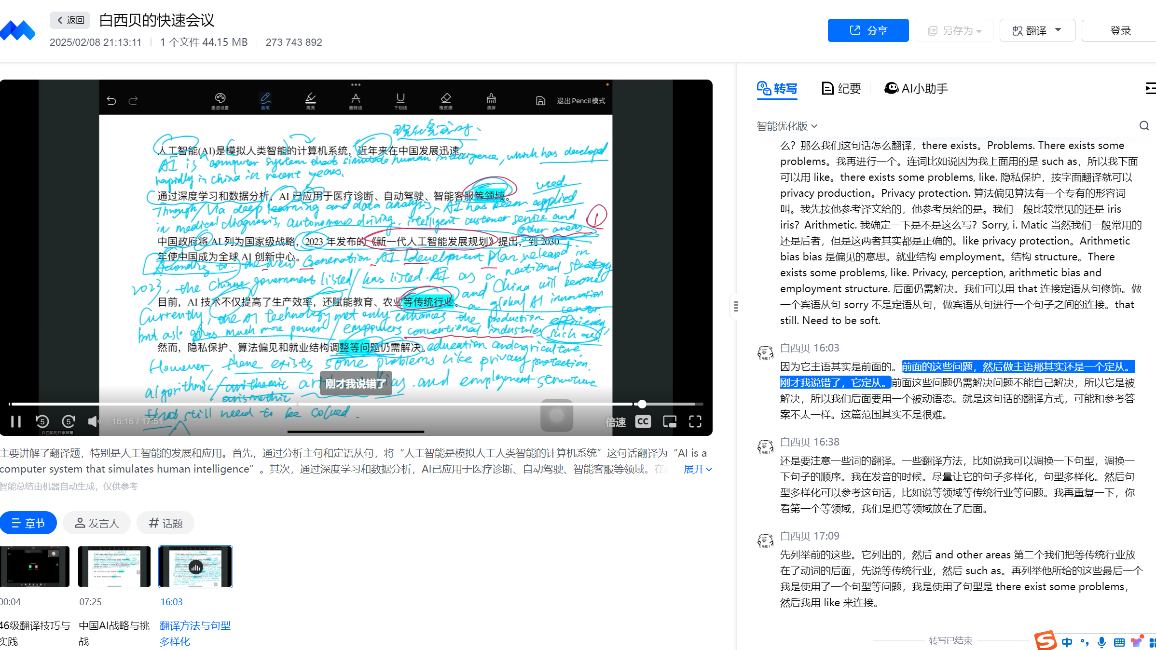The image size is (1156, 650).
Task: Expand summary text with 展开
Action: coord(697,469)
